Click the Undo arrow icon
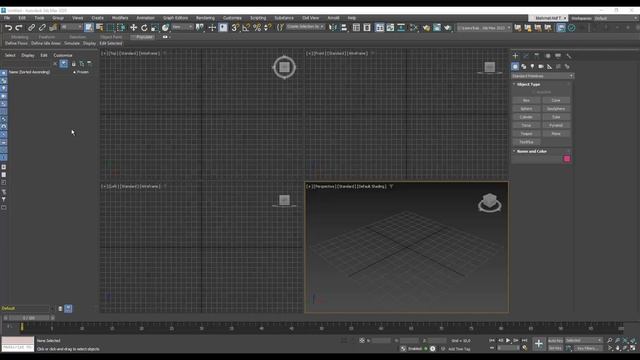Screen dimensions: 640x360 9,28
